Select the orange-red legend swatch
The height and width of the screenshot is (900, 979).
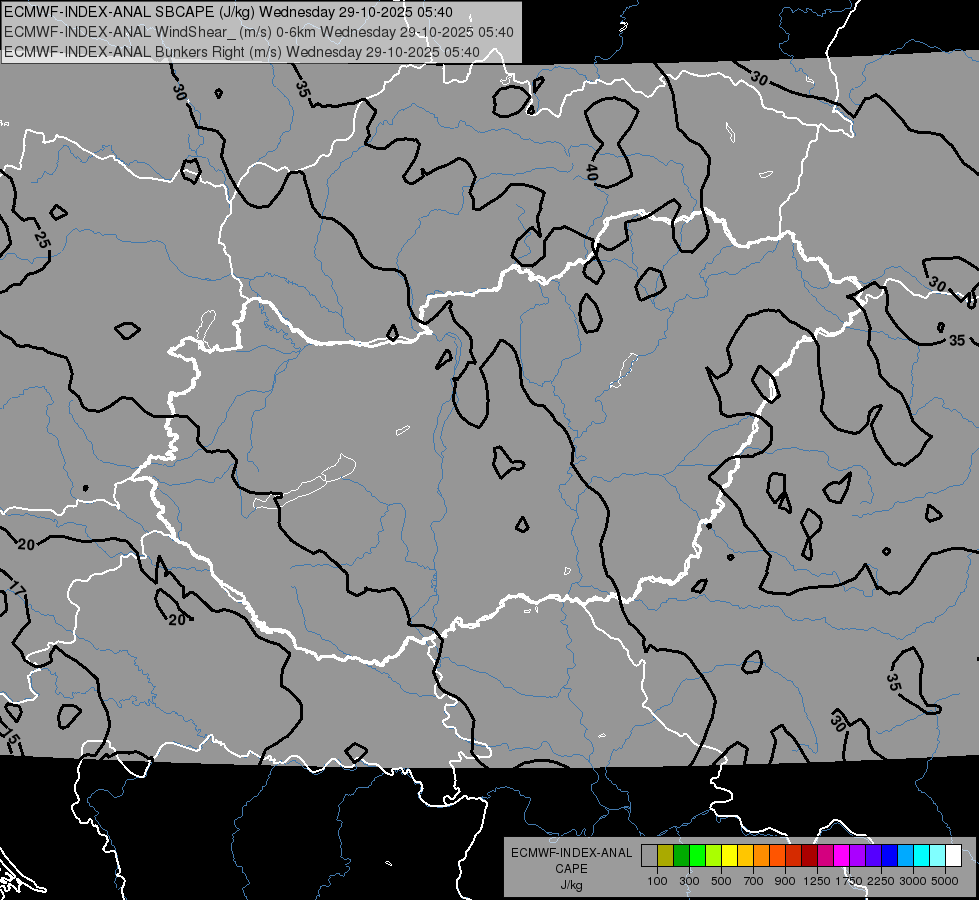click(x=777, y=856)
